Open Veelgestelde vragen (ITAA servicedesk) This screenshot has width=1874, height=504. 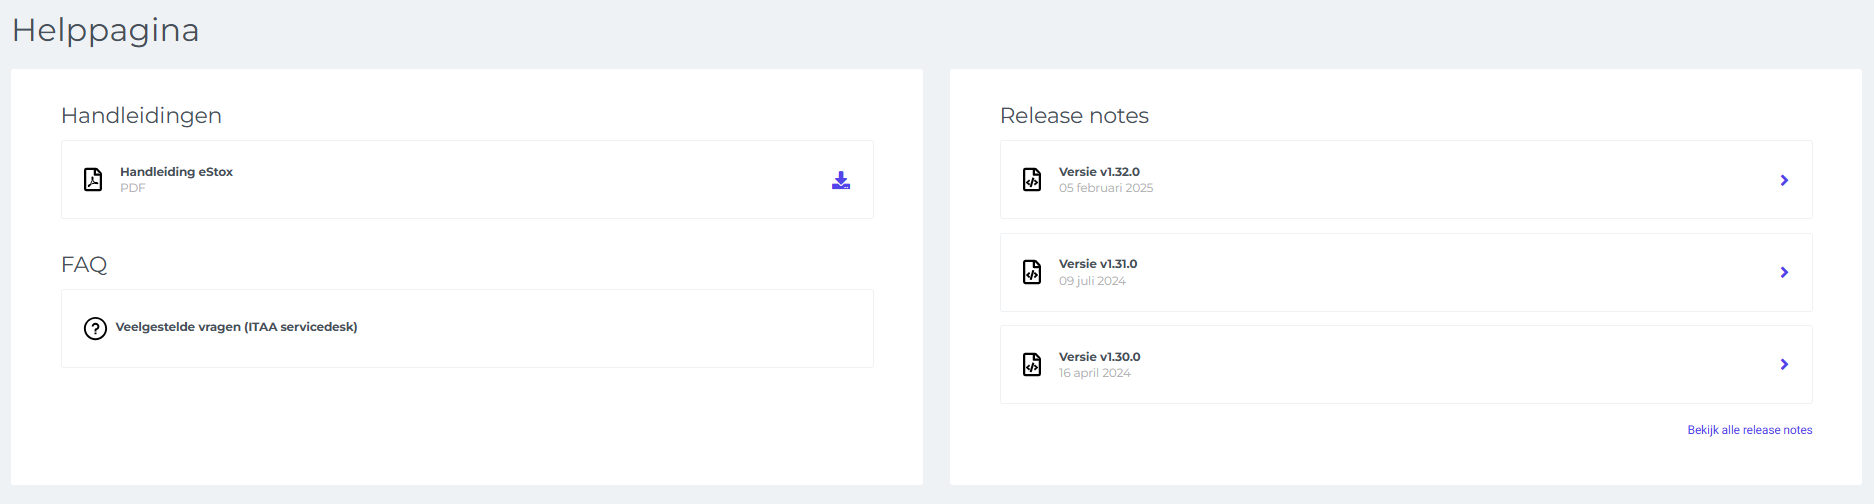click(236, 327)
